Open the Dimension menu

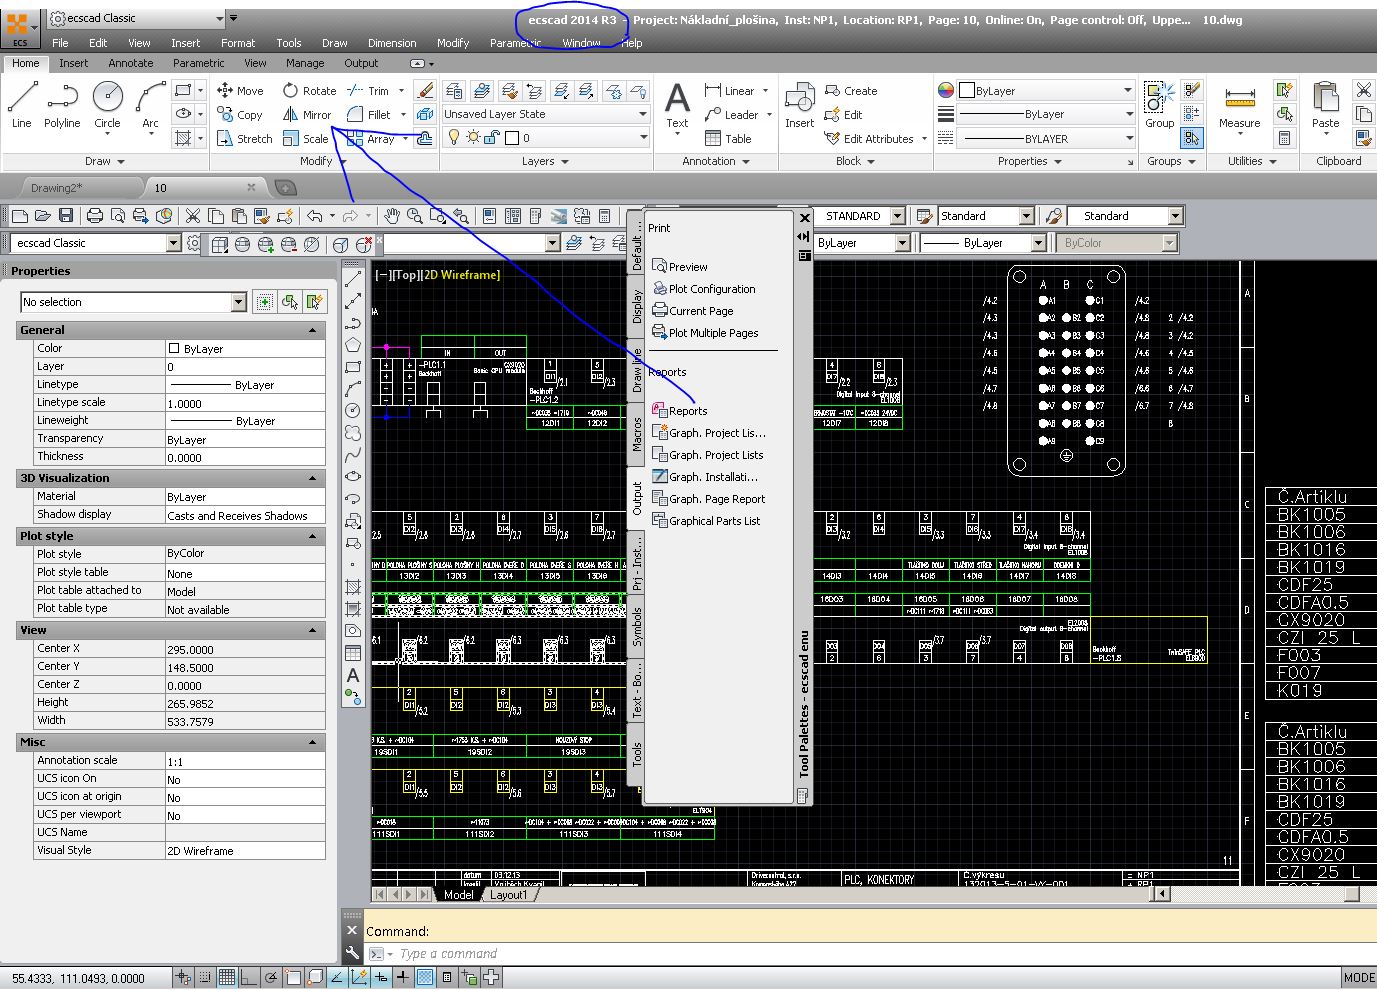coord(392,43)
